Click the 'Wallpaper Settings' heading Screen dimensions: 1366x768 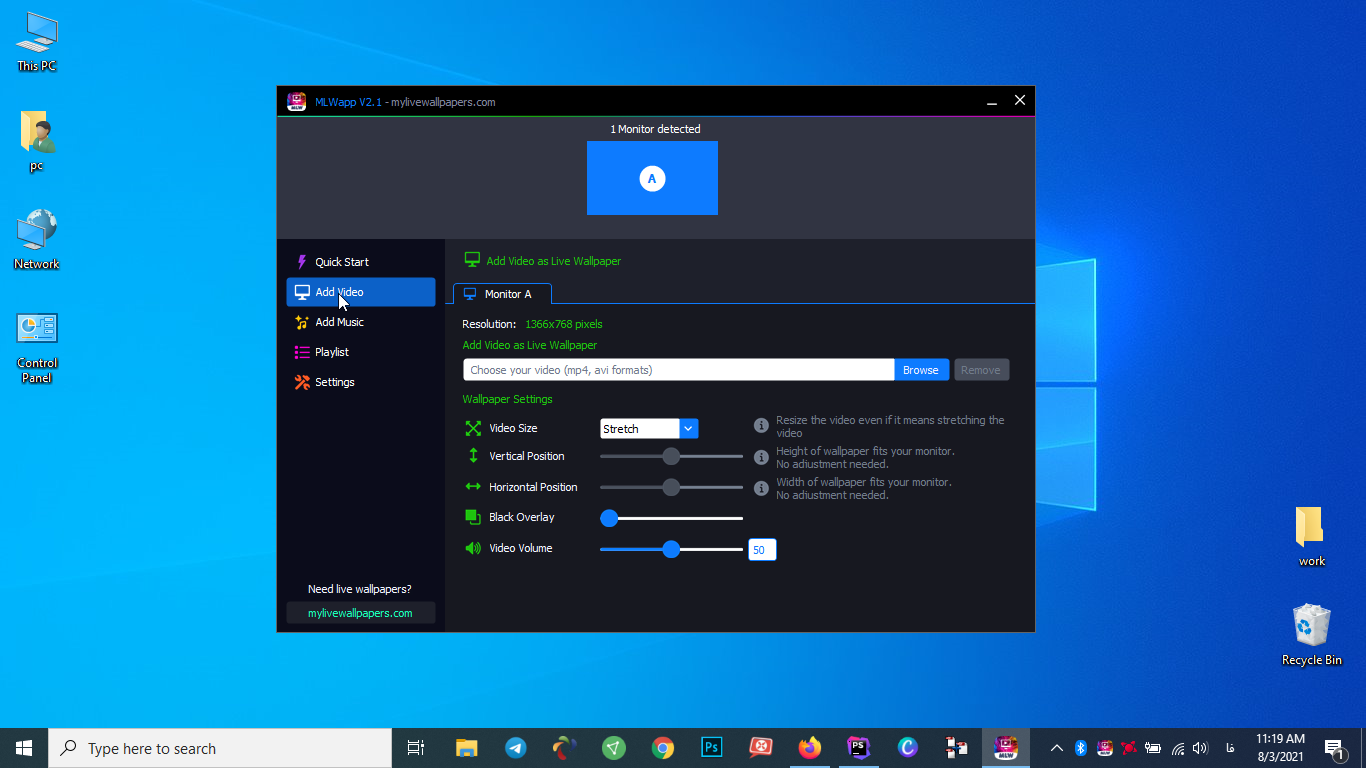pyautogui.click(x=507, y=399)
